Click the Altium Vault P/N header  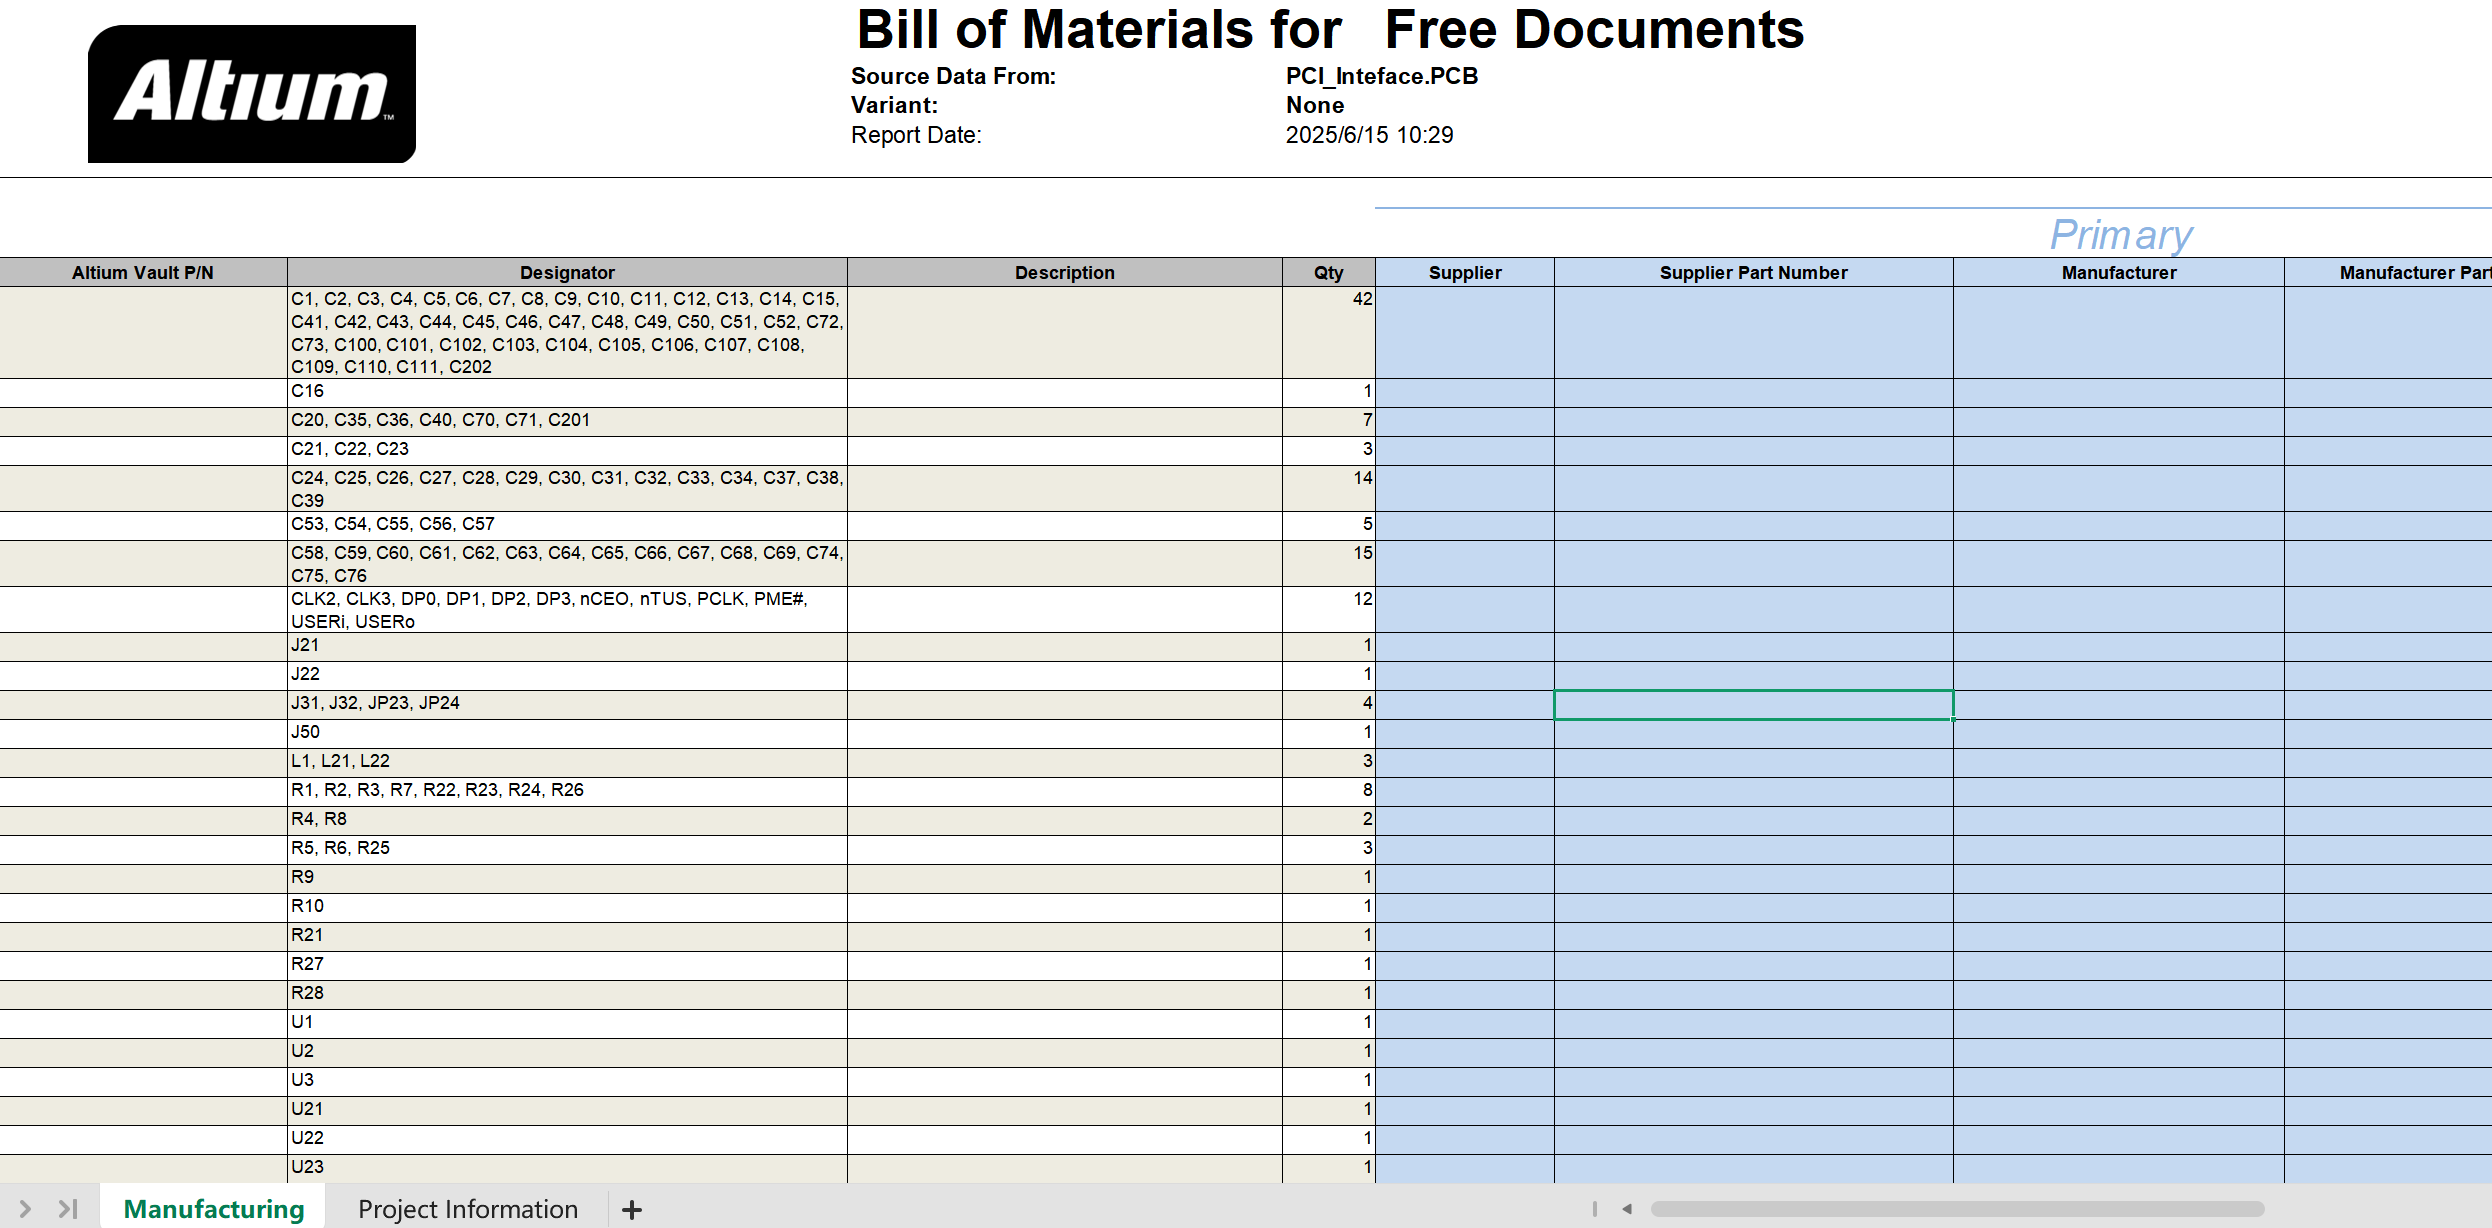[x=143, y=272]
